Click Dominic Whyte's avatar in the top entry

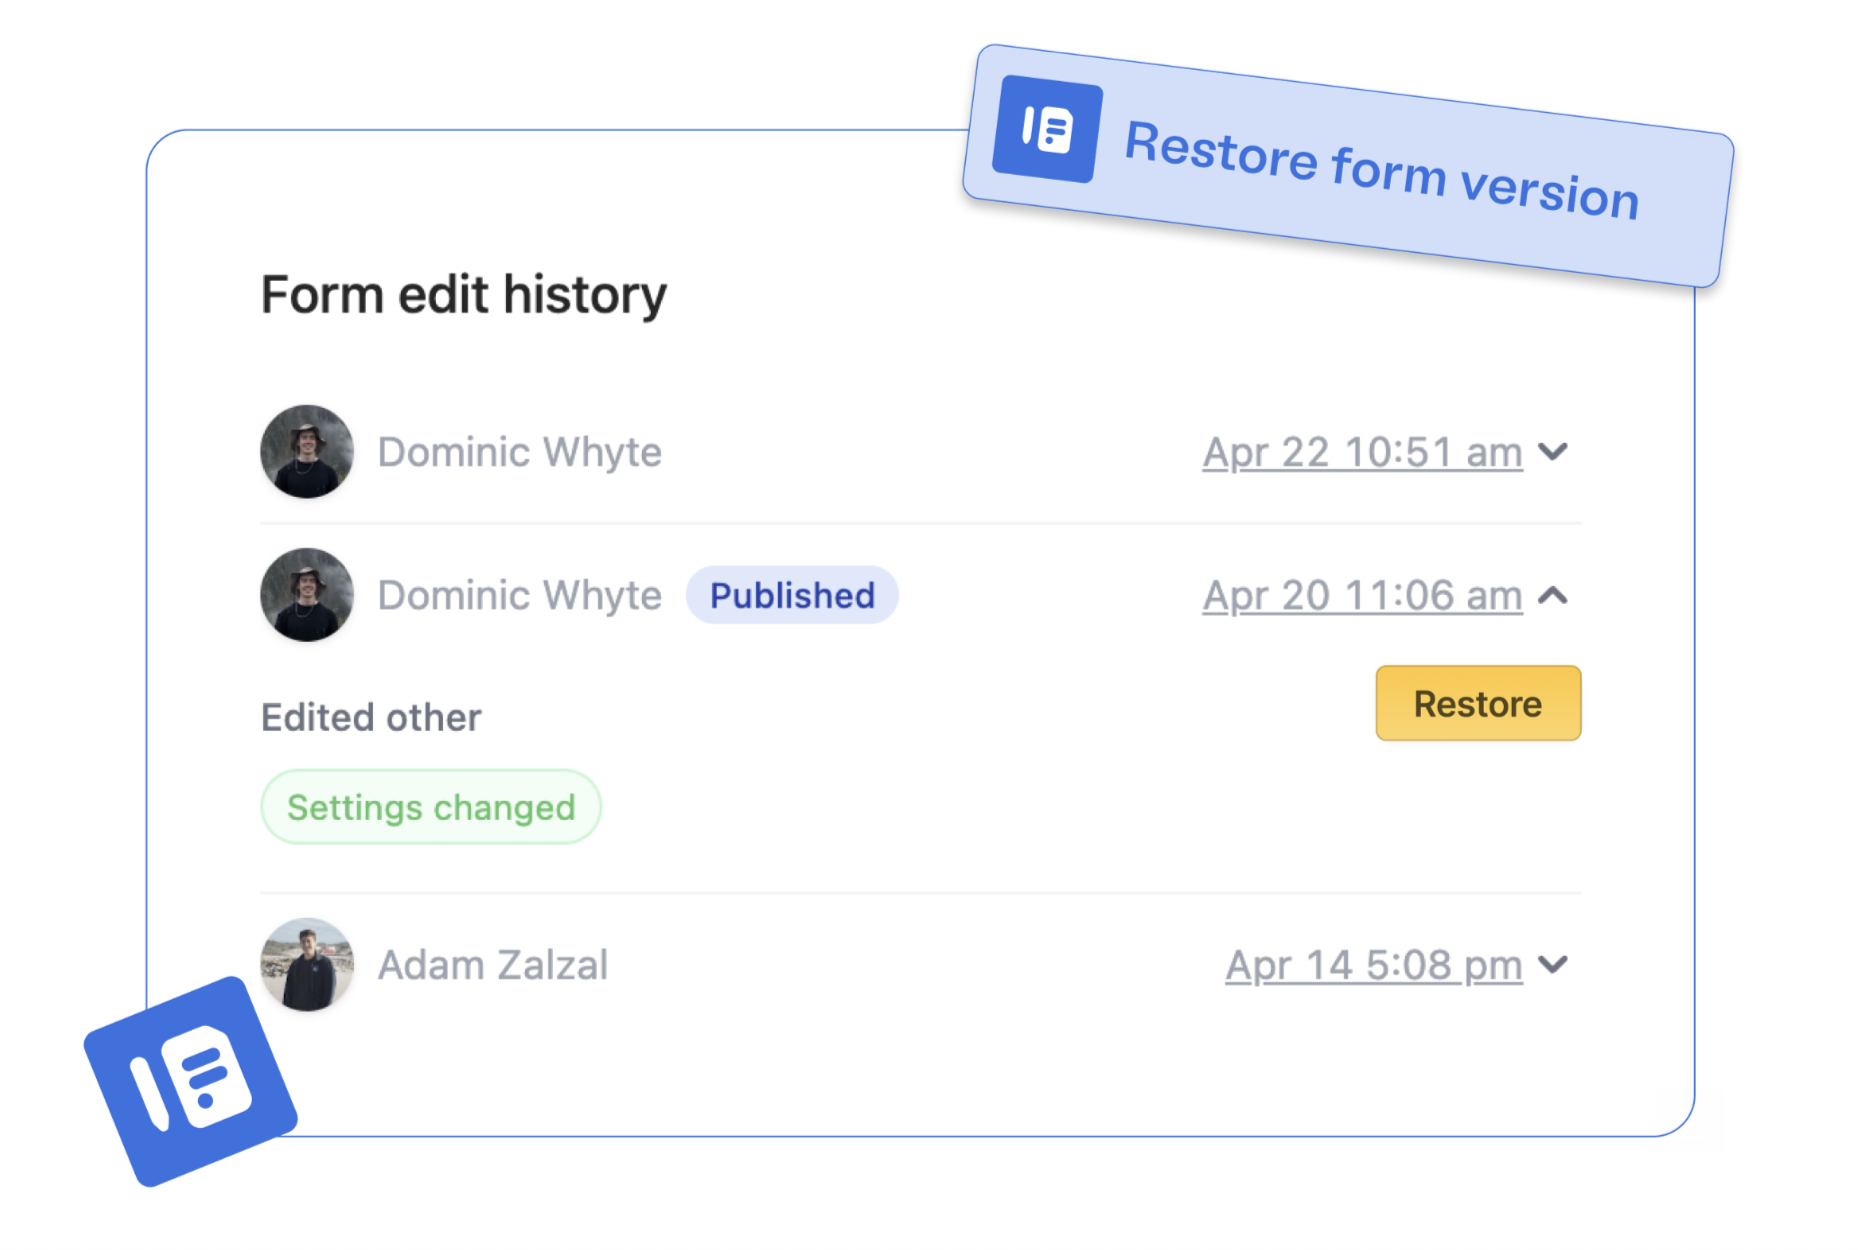point(307,452)
